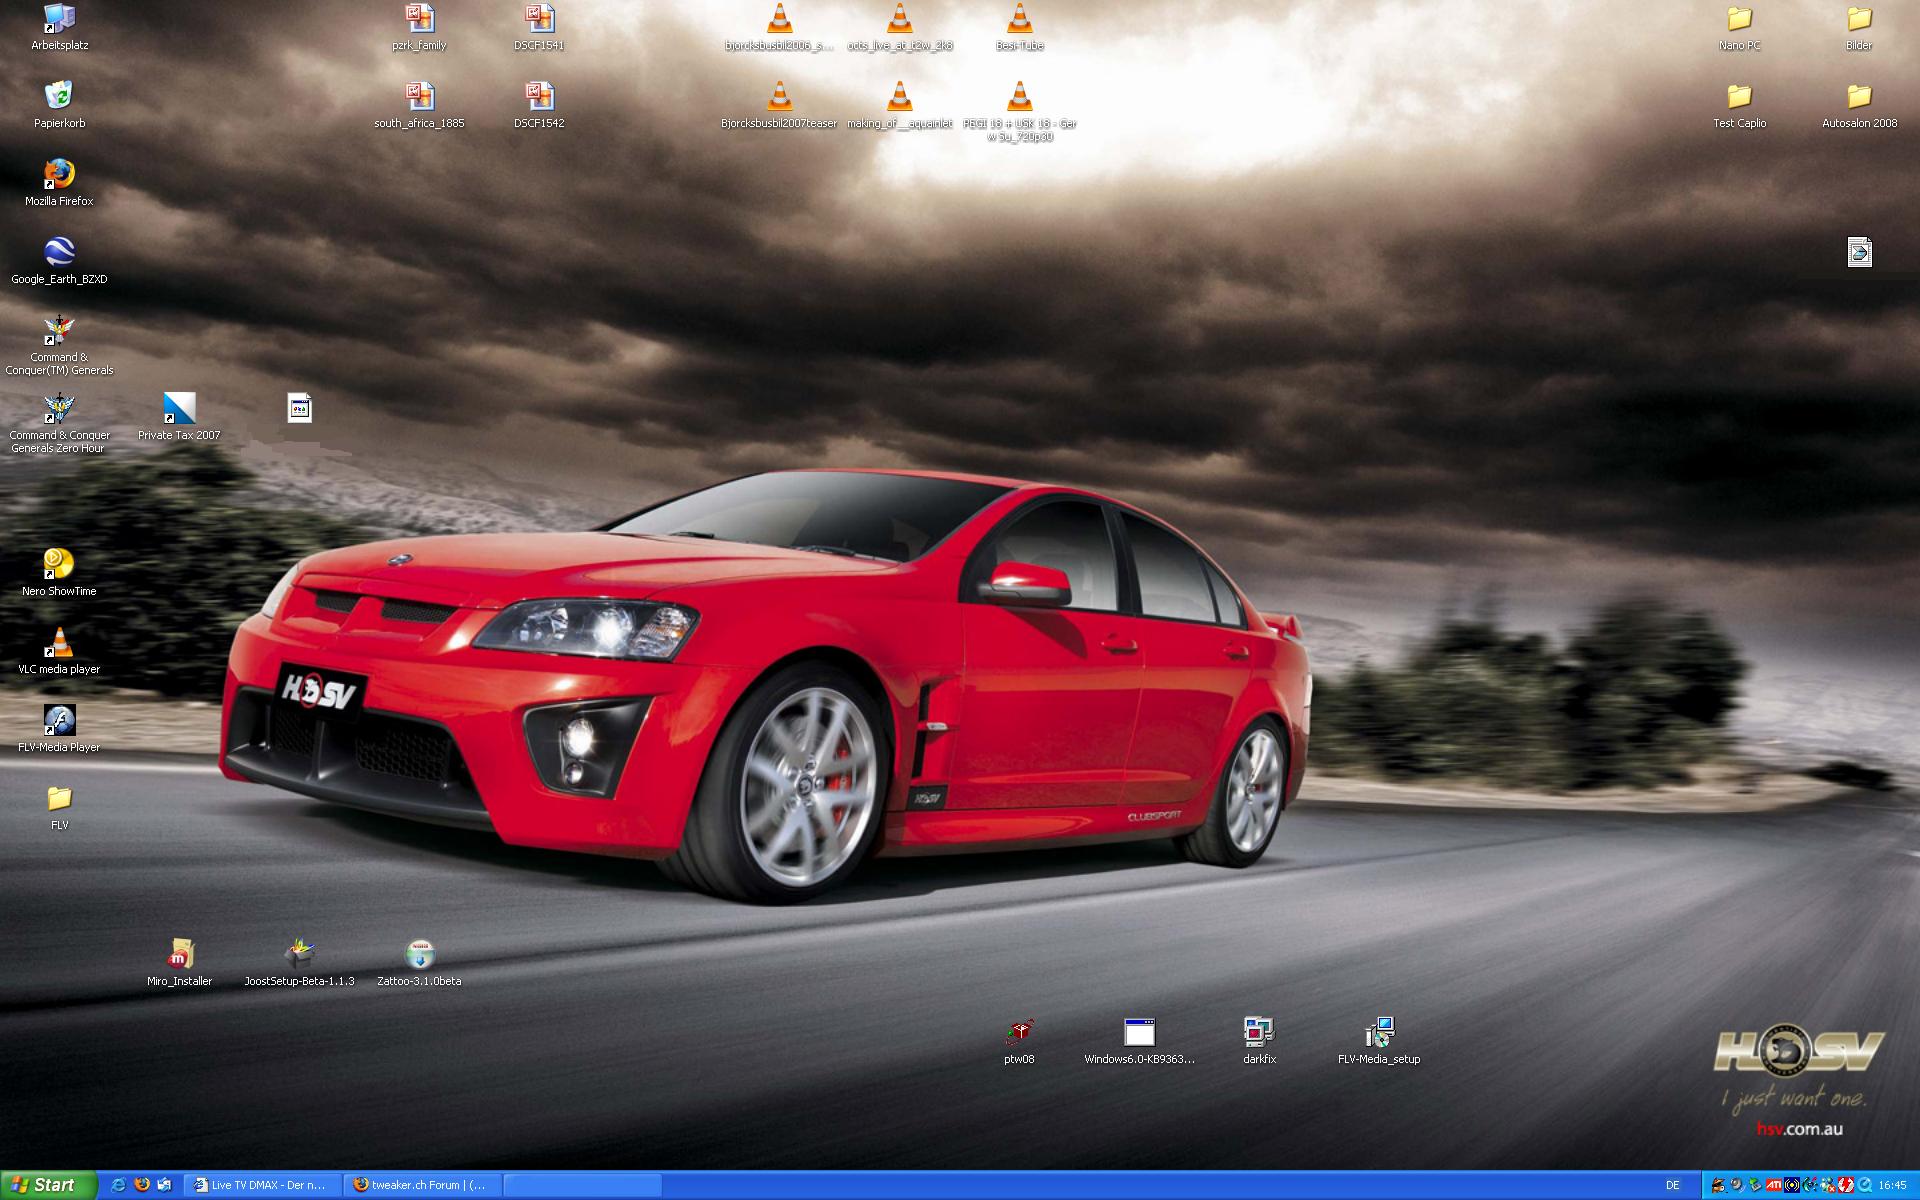This screenshot has width=1920, height=1200.
Task: Select the VLC media player shortcut
Action: 60,642
